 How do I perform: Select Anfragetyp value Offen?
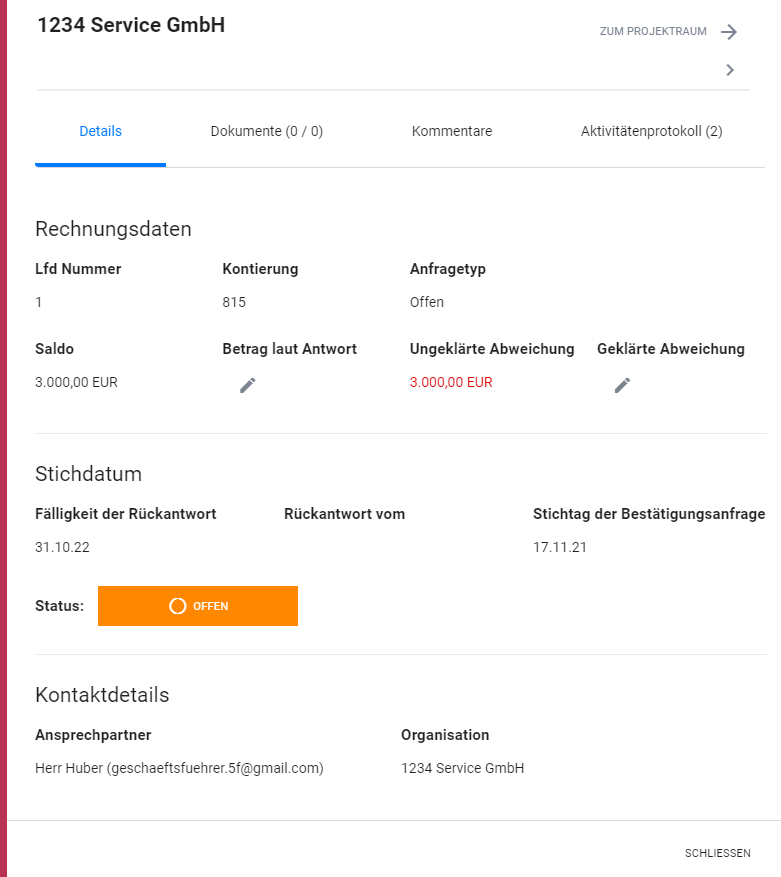427,302
